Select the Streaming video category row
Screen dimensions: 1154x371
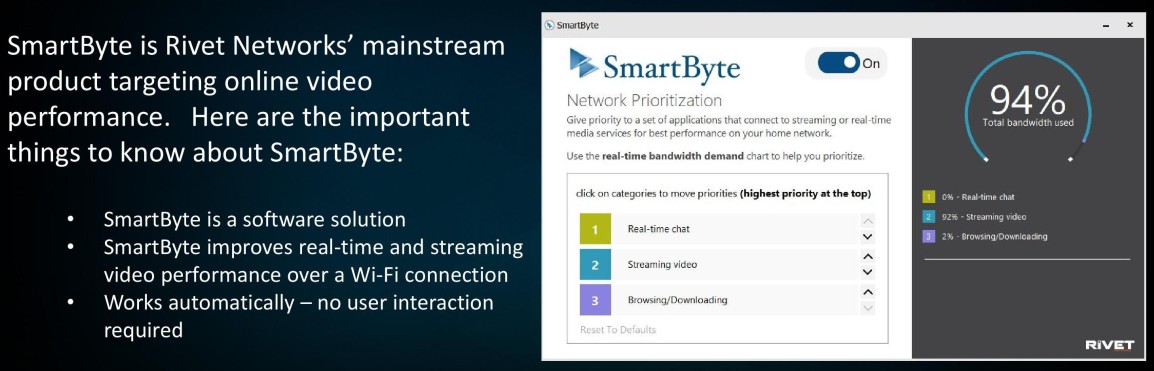(728, 264)
